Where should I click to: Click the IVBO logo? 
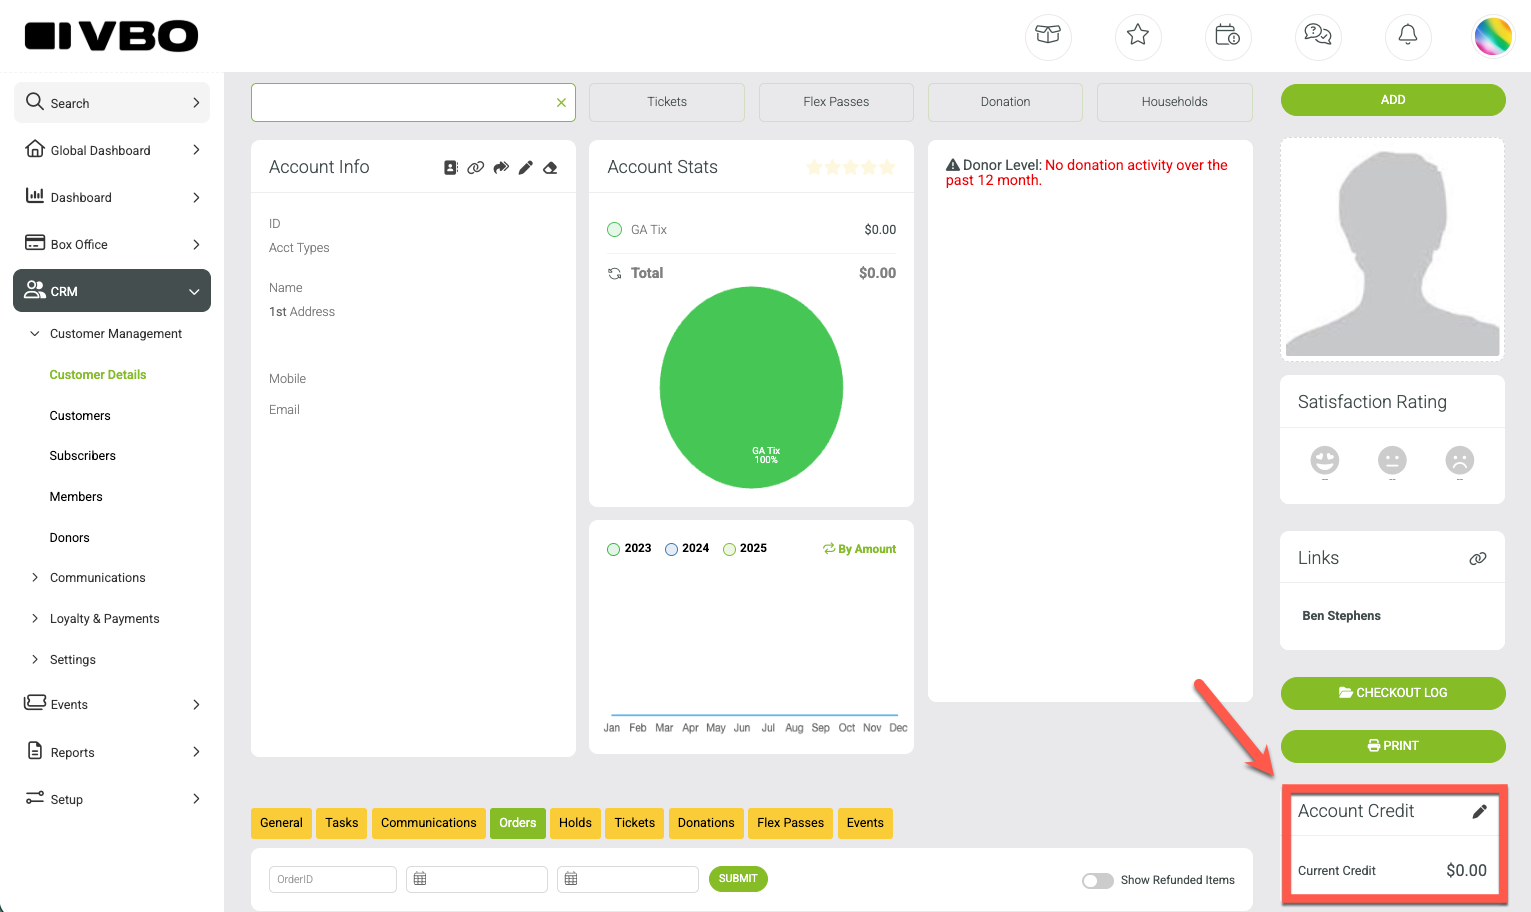(x=111, y=36)
